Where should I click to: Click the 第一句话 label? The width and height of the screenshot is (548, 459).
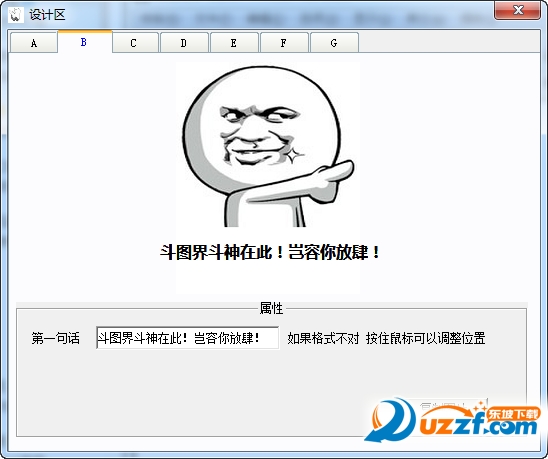click(x=56, y=338)
